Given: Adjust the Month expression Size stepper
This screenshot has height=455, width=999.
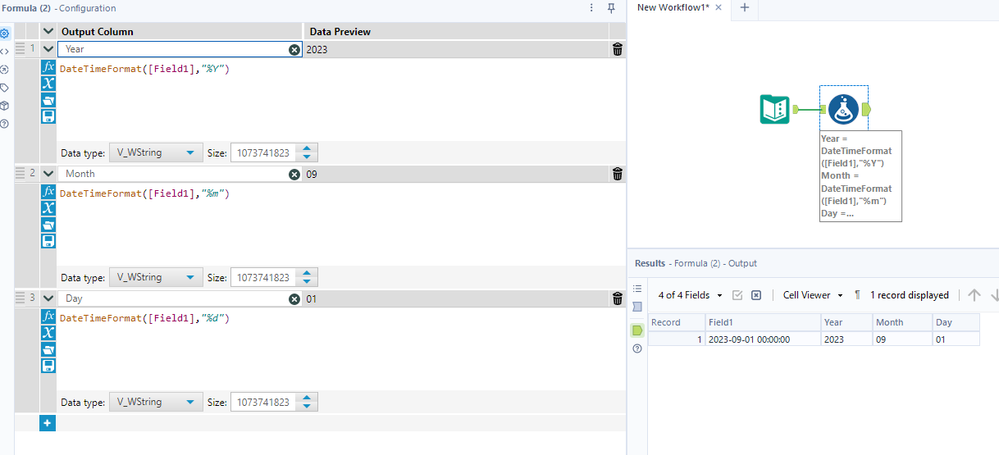Looking at the screenshot, I should click(x=307, y=278).
